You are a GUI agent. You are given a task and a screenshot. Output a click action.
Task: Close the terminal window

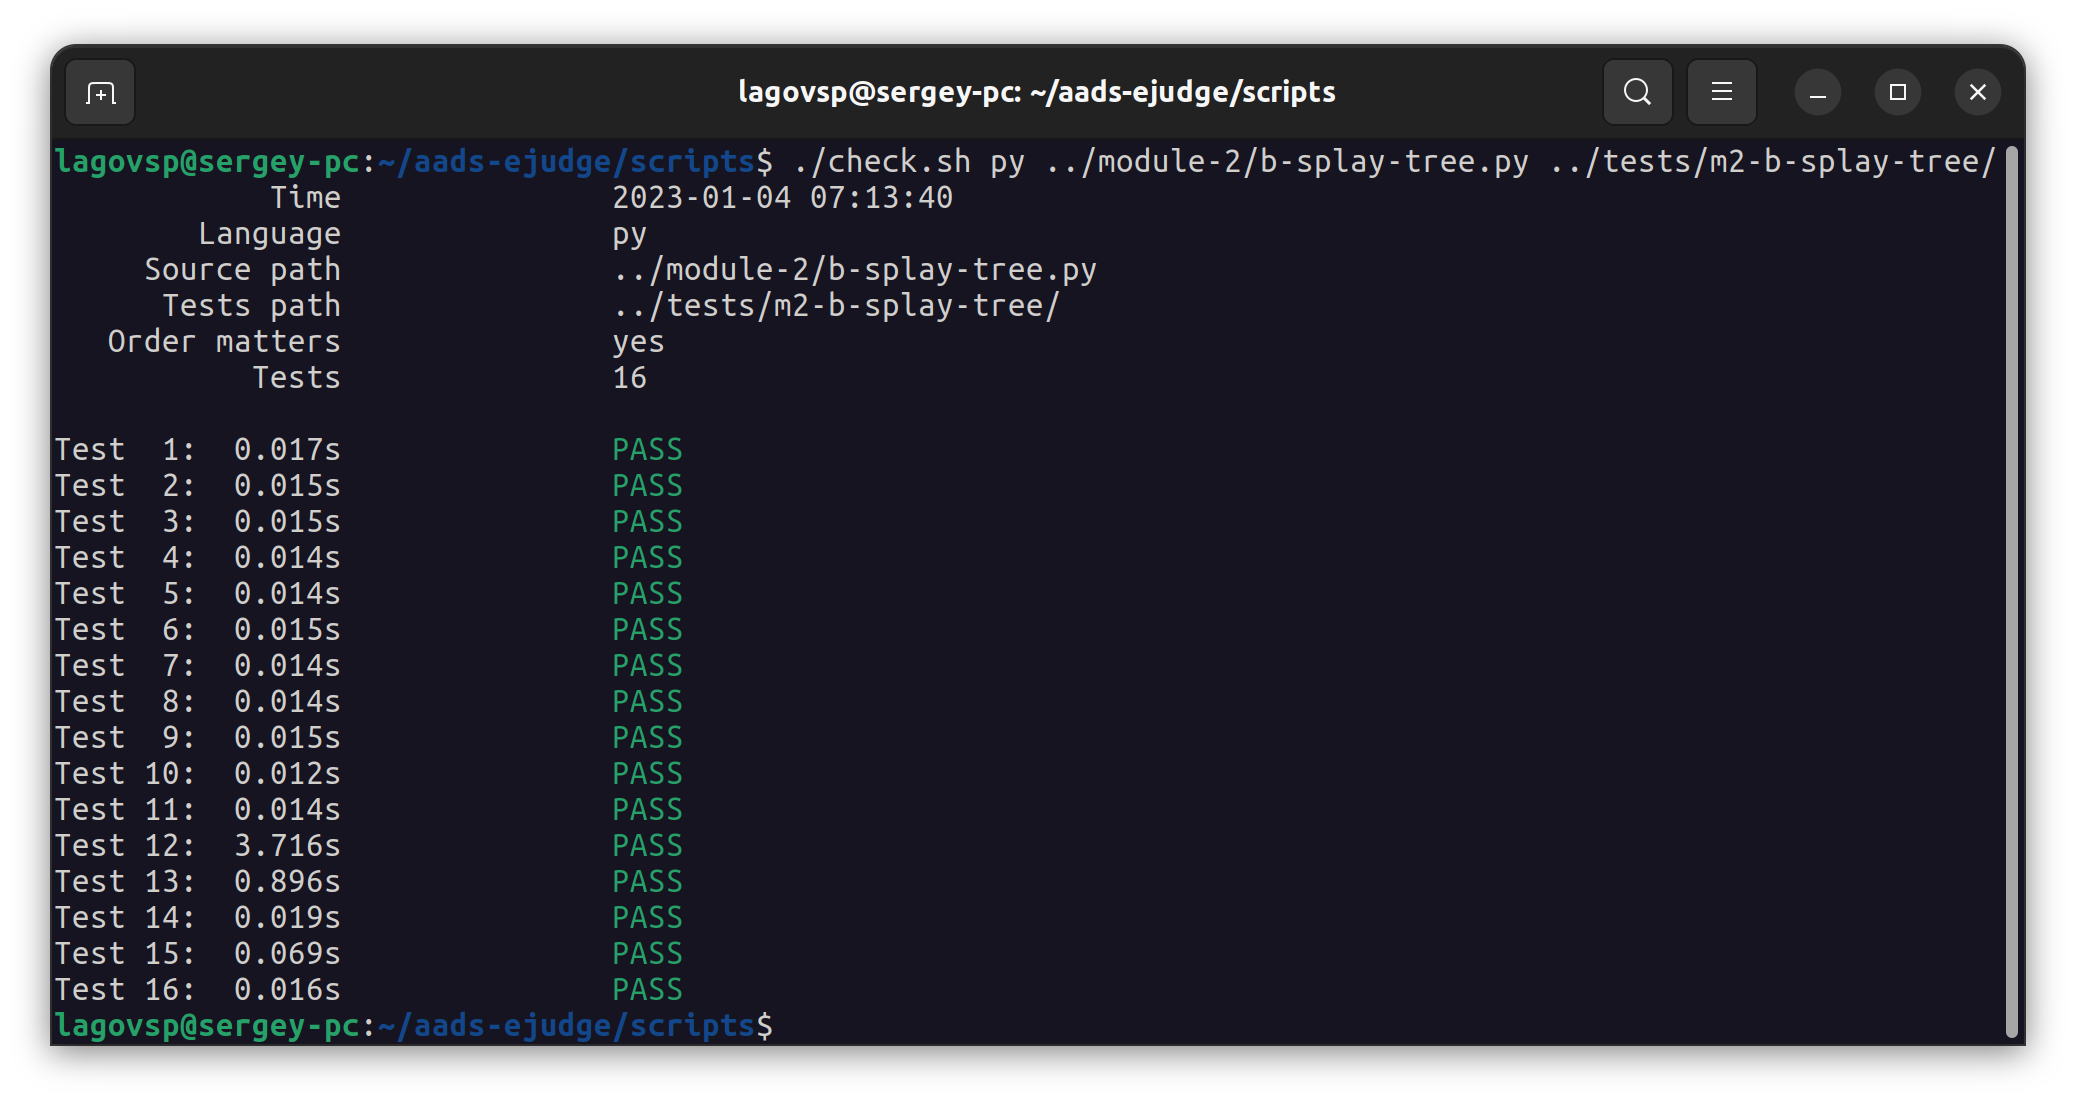1977,93
